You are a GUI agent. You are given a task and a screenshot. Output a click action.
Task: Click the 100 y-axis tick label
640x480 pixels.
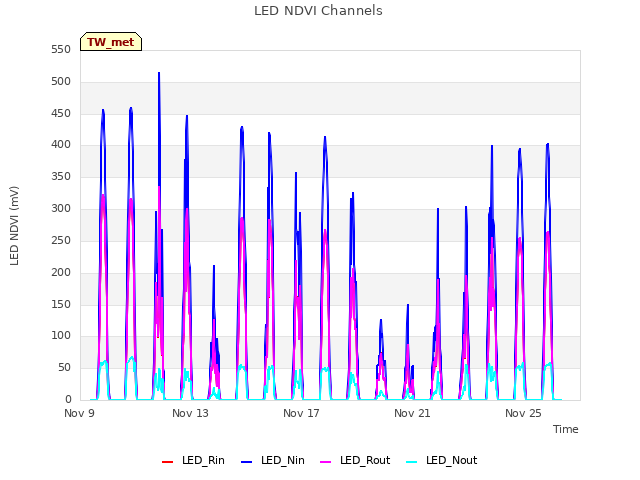coord(61,336)
